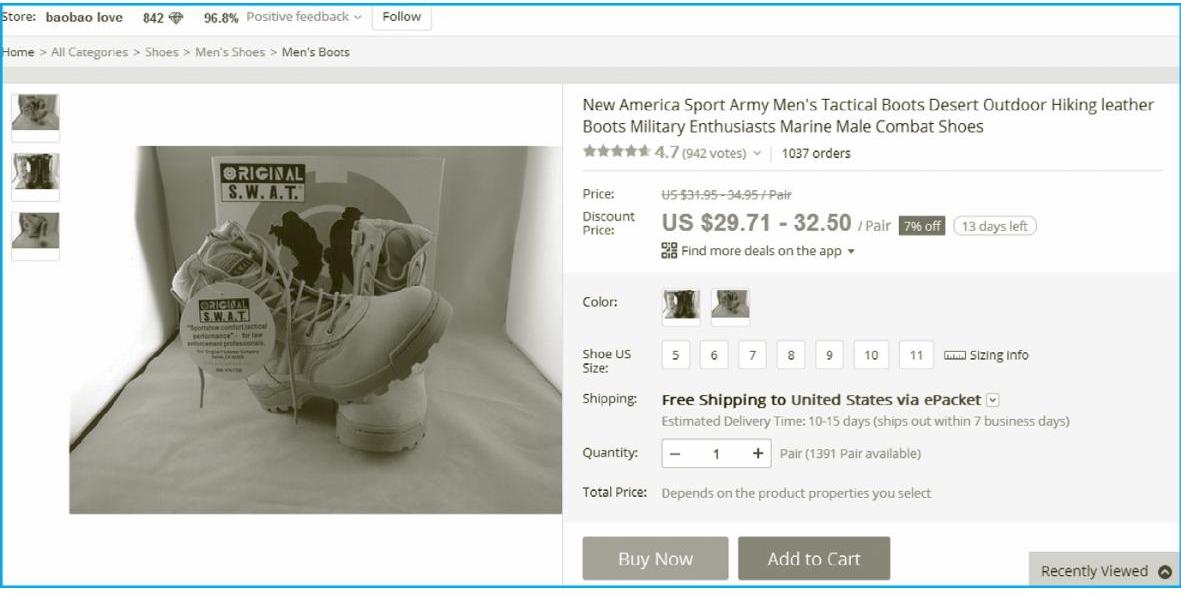Open the shipping method dropdown
Viewport: 1181px width, 597px height.
(993, 400)
